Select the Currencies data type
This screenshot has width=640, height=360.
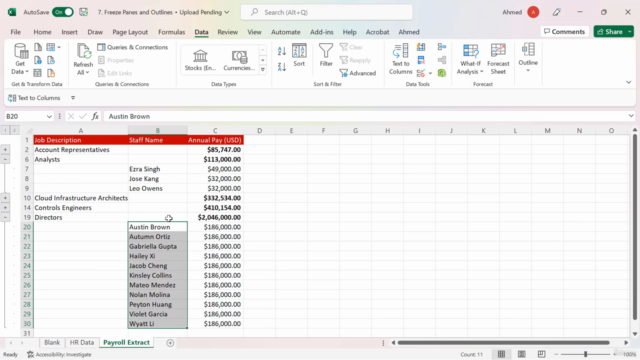click(x=239, y=60)
